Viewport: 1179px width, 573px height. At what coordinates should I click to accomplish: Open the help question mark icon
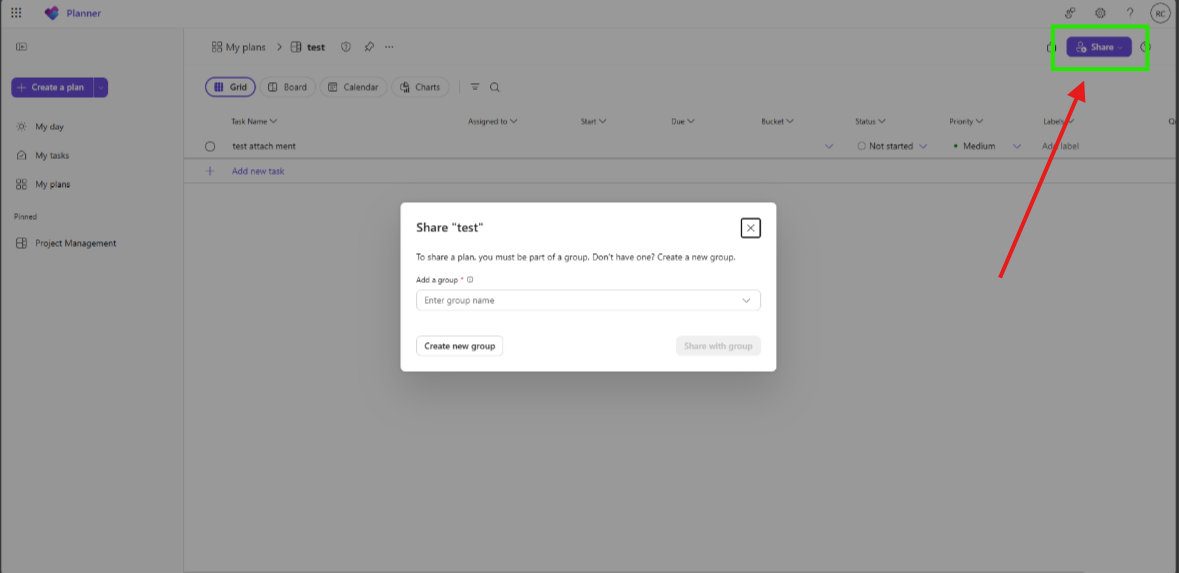pos(1129,13)
